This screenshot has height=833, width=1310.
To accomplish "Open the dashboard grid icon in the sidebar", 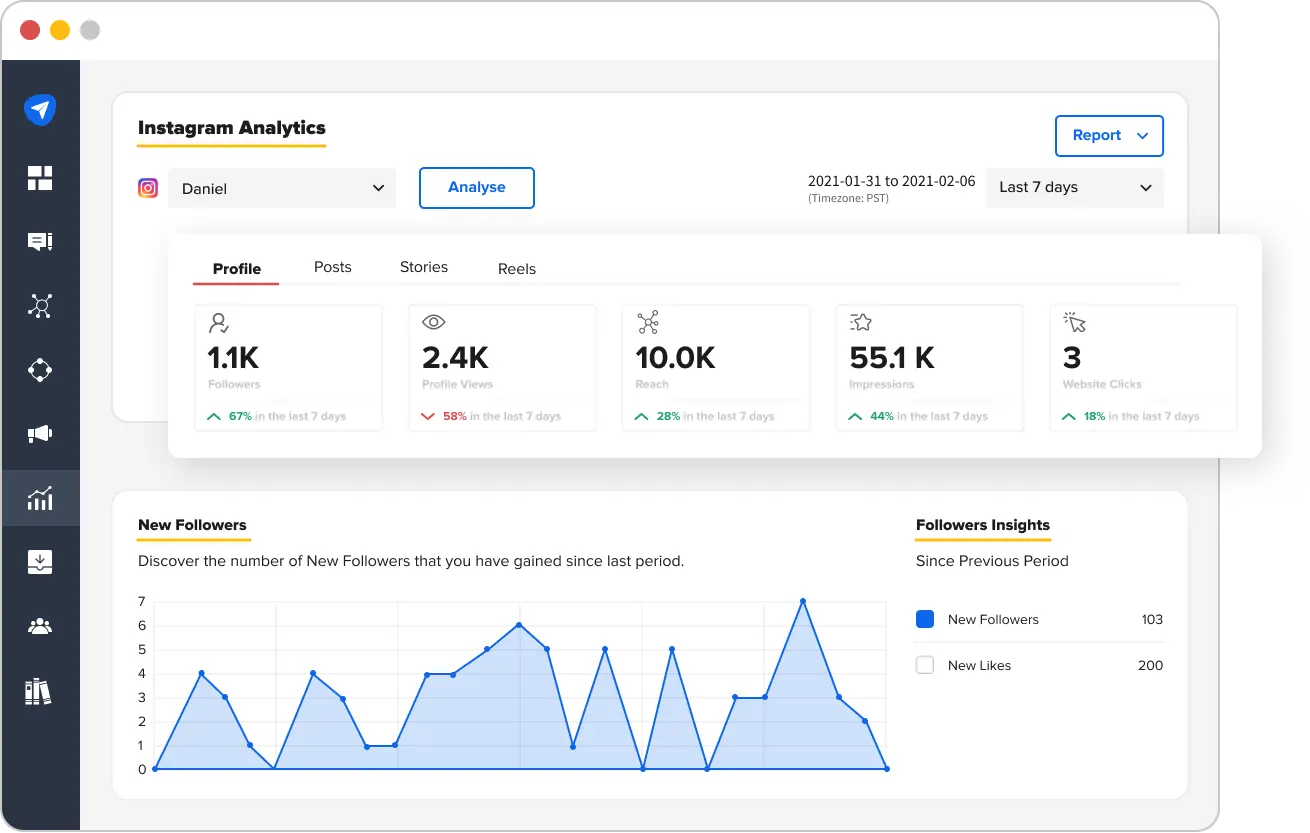I will click(41, 177).
